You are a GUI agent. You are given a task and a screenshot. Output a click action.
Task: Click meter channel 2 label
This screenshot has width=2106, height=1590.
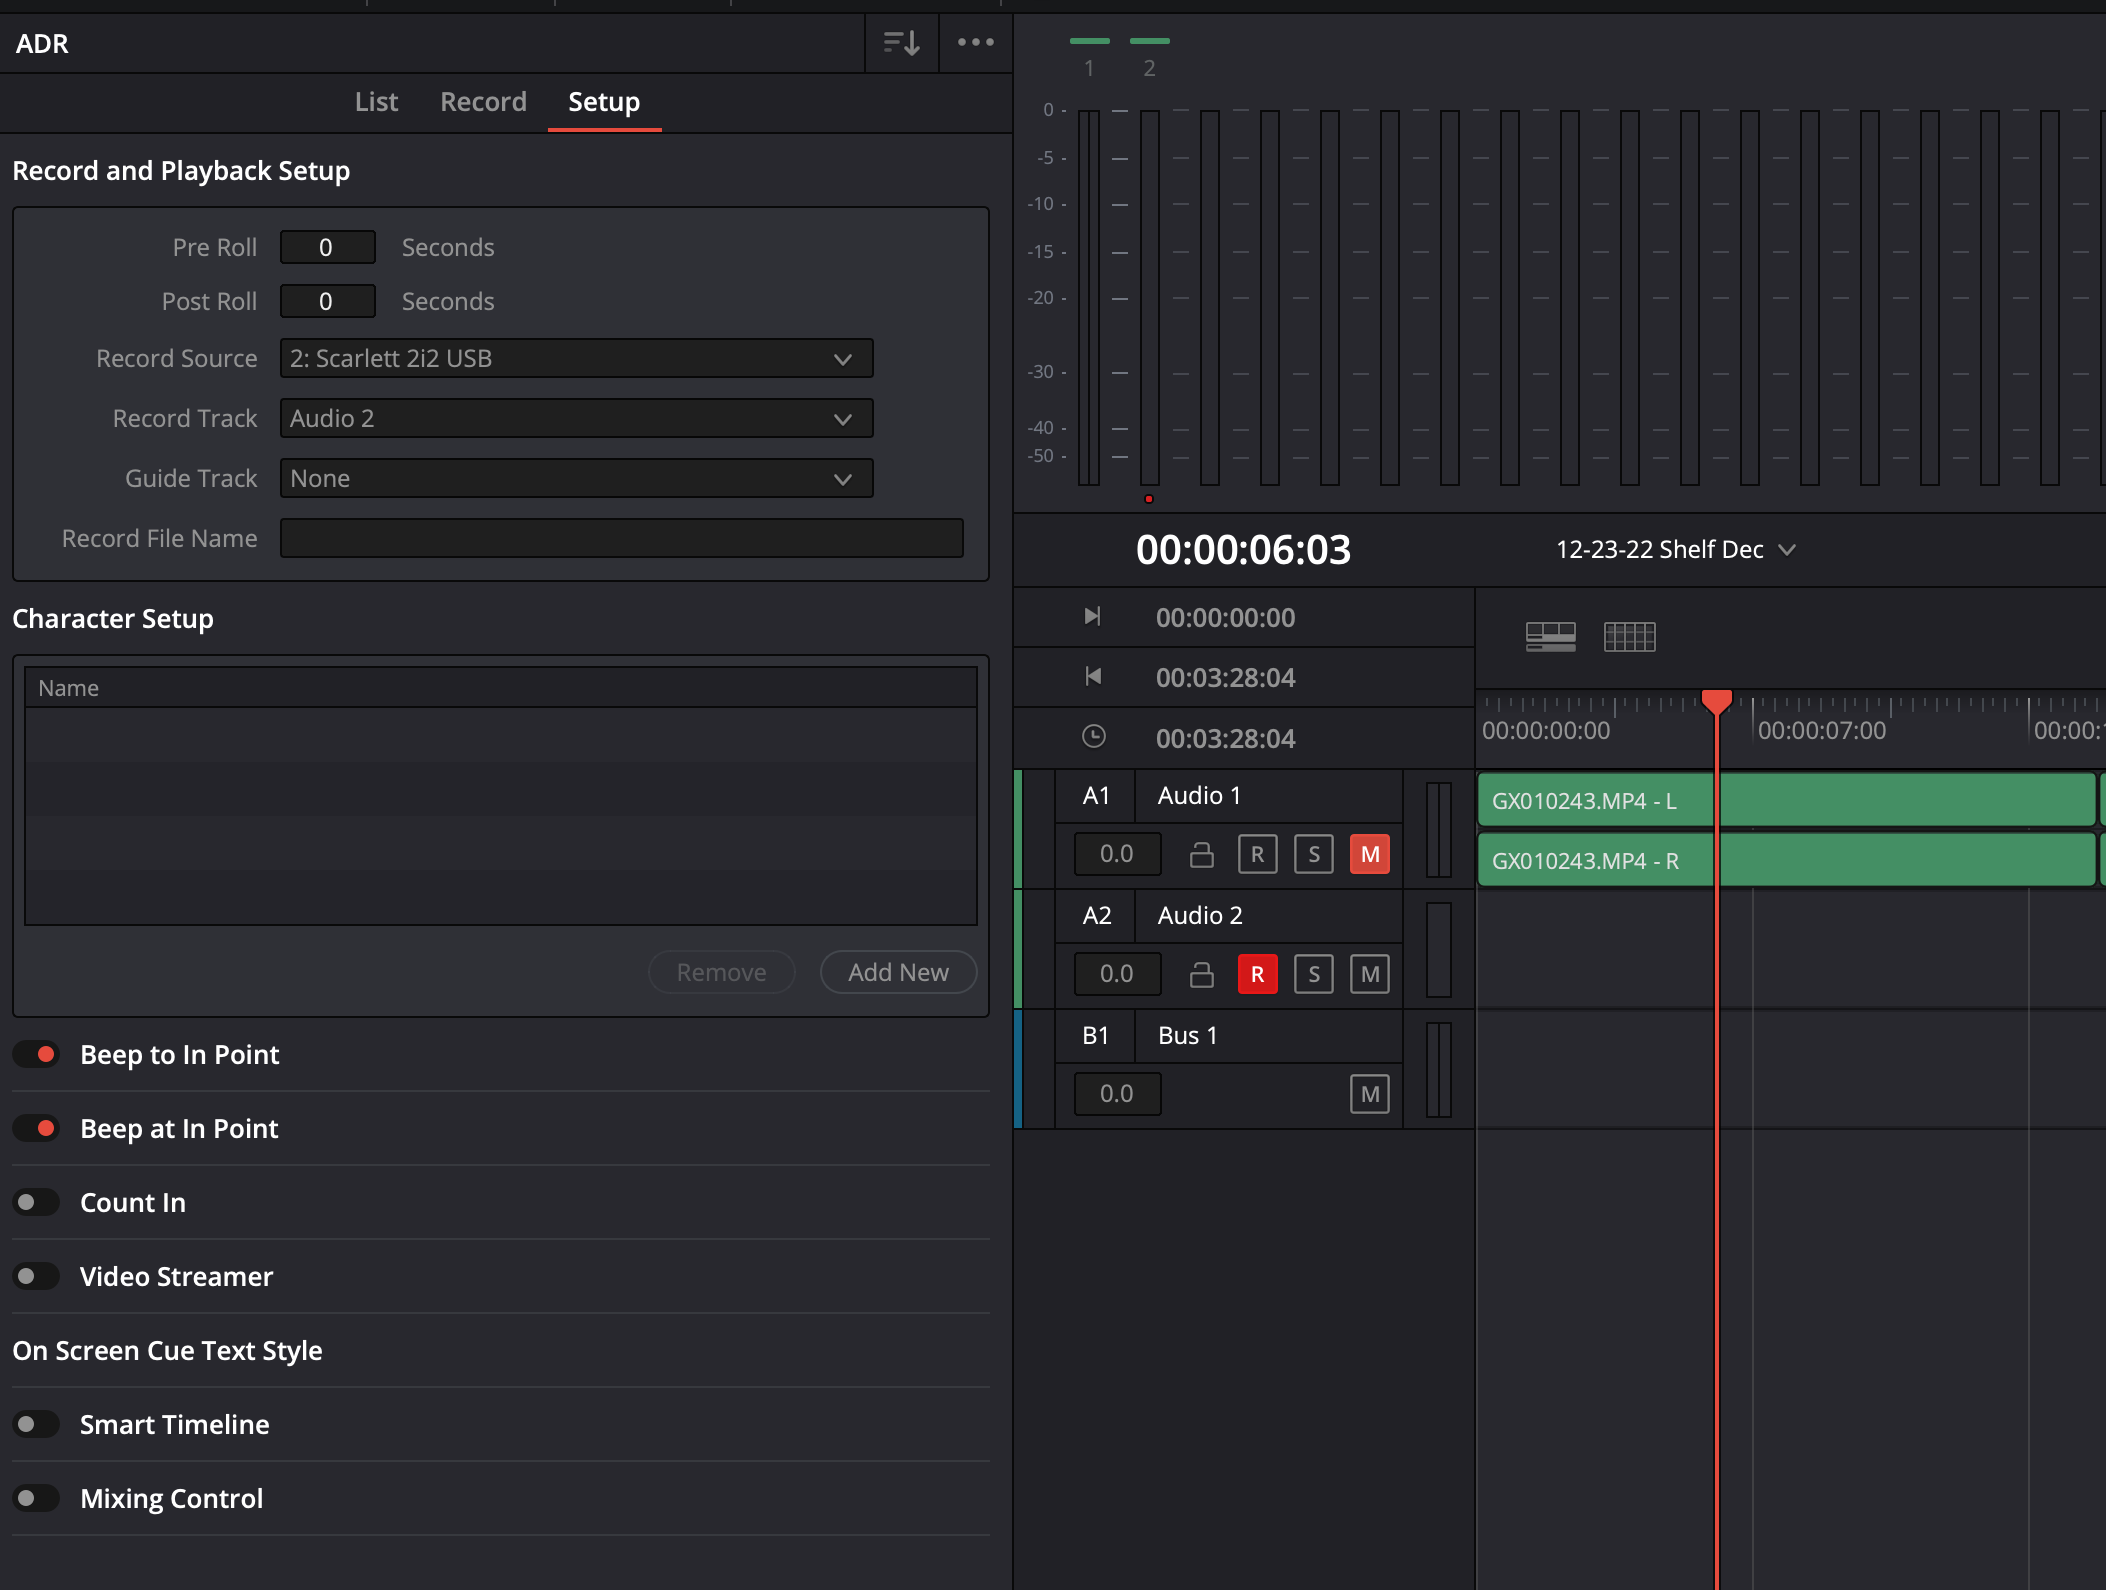pos(1149,68)
